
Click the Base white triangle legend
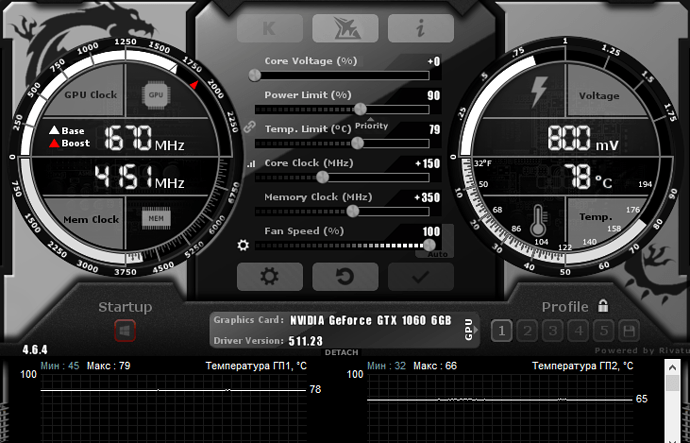(x=66, y=130)
